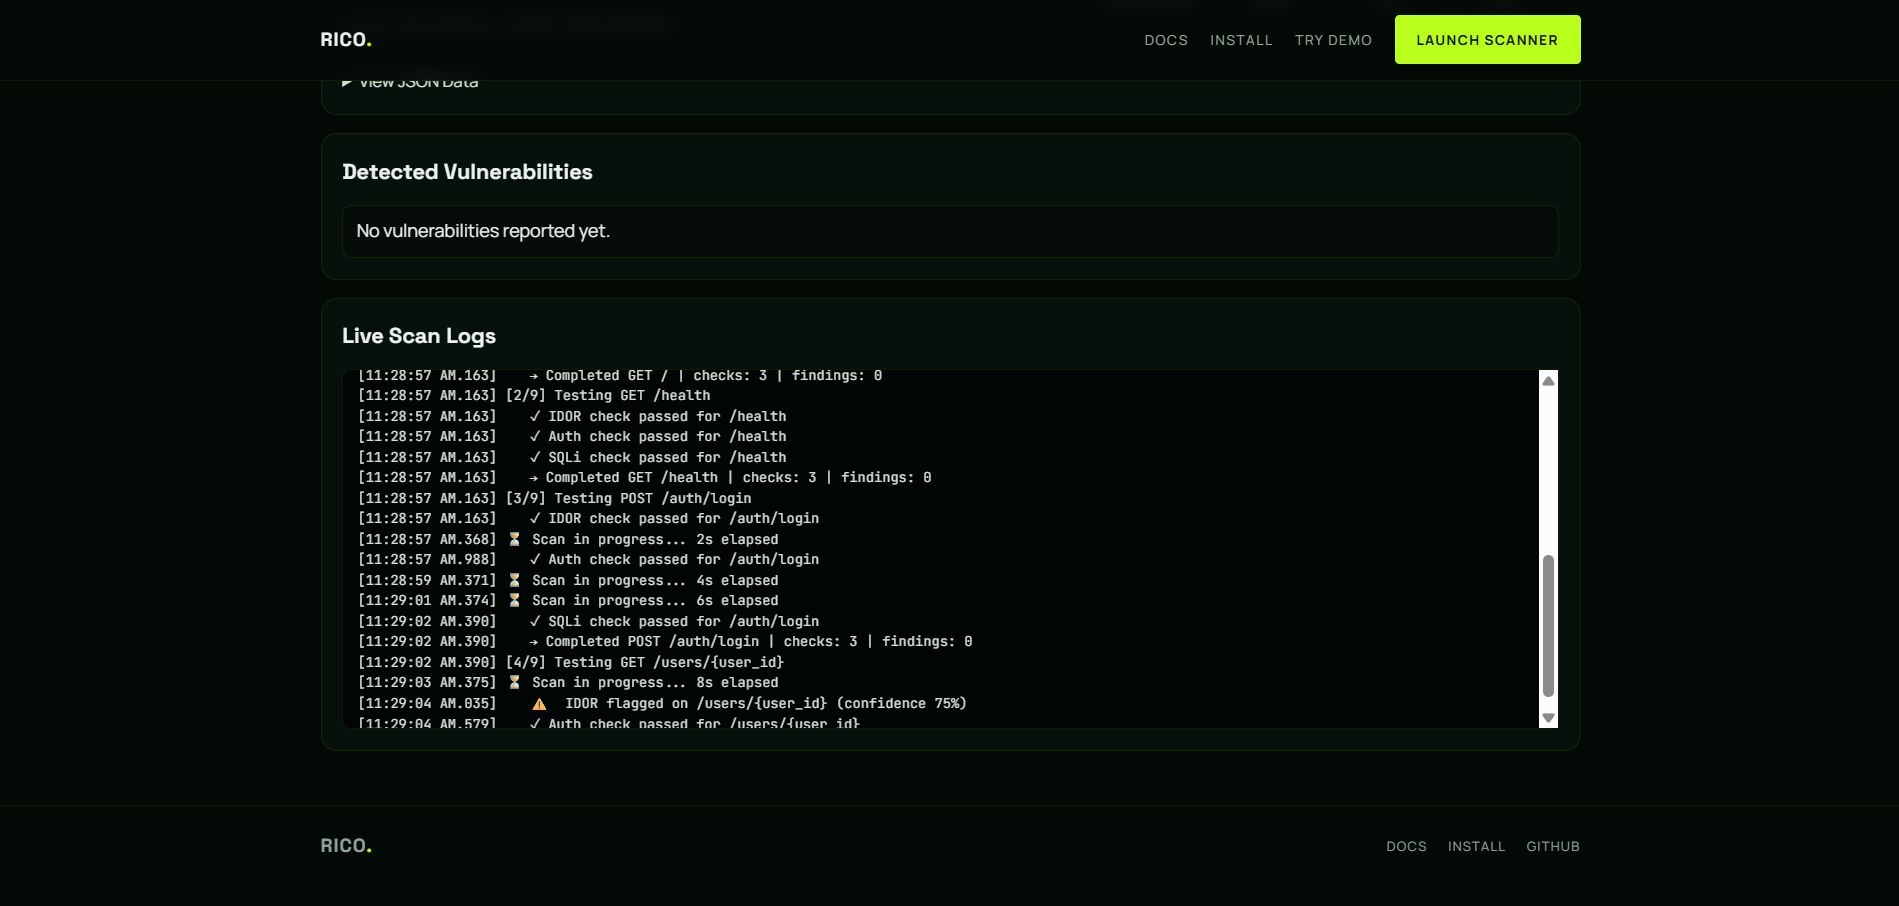Open the INSTALL link in top navigation
The image size is (1899, 906).
(1241, 40)
